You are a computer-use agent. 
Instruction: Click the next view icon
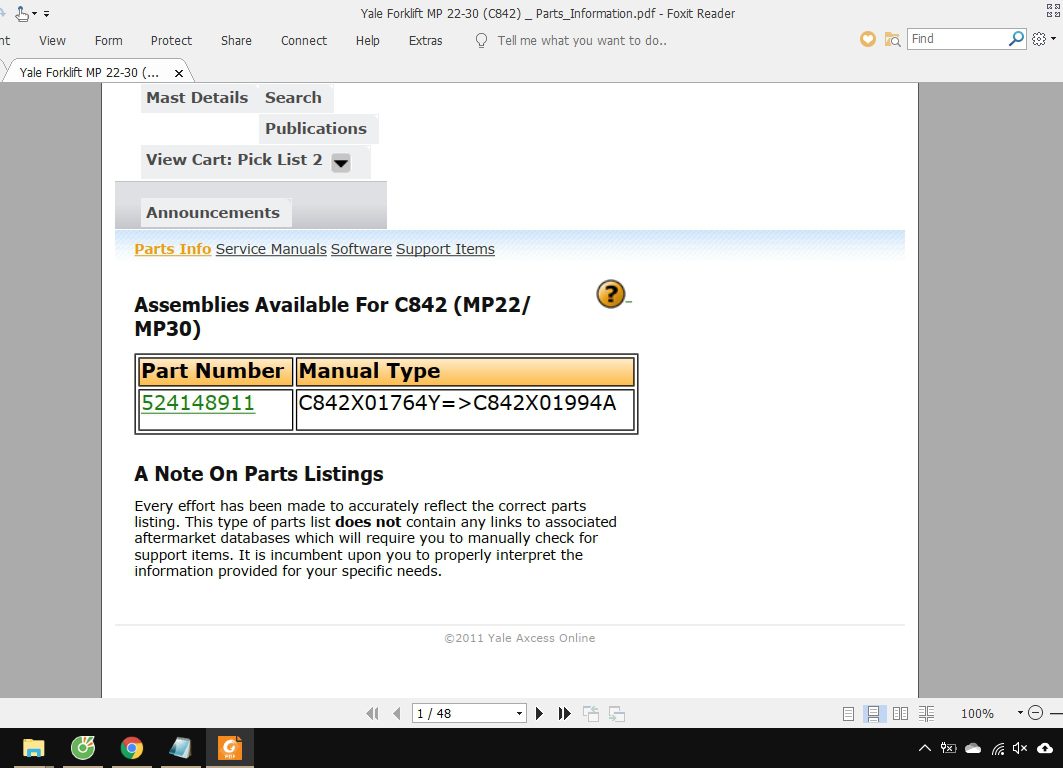coord(616,713)
